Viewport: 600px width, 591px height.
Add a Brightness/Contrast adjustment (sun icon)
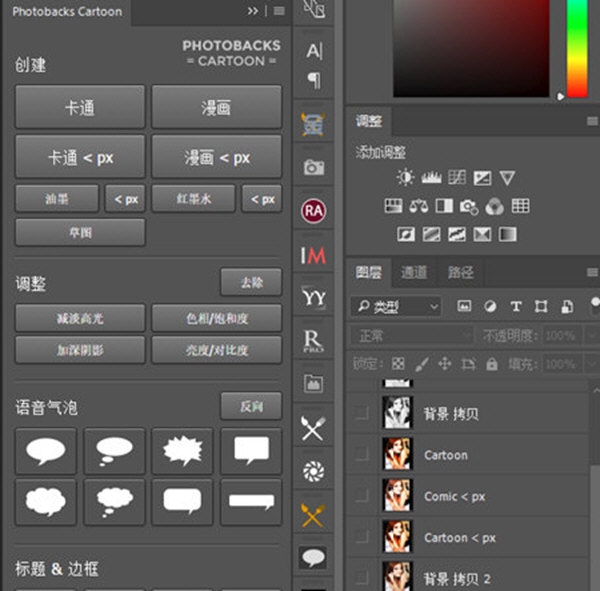tap(405, 178)
